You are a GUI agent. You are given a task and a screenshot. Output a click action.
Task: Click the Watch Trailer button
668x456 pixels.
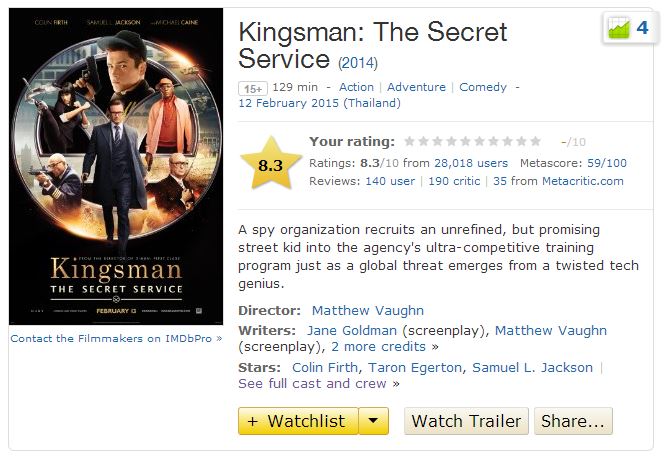click(x=466, y=421)
